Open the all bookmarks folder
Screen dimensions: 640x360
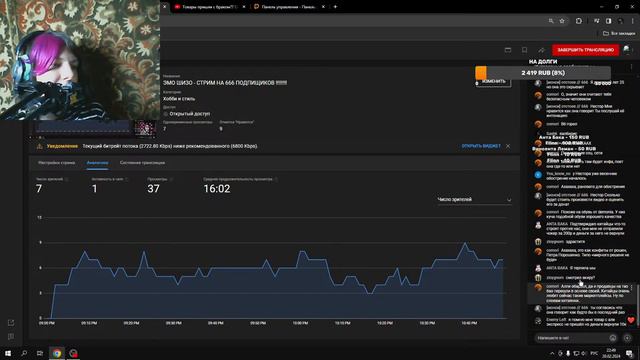coord(619,33)
